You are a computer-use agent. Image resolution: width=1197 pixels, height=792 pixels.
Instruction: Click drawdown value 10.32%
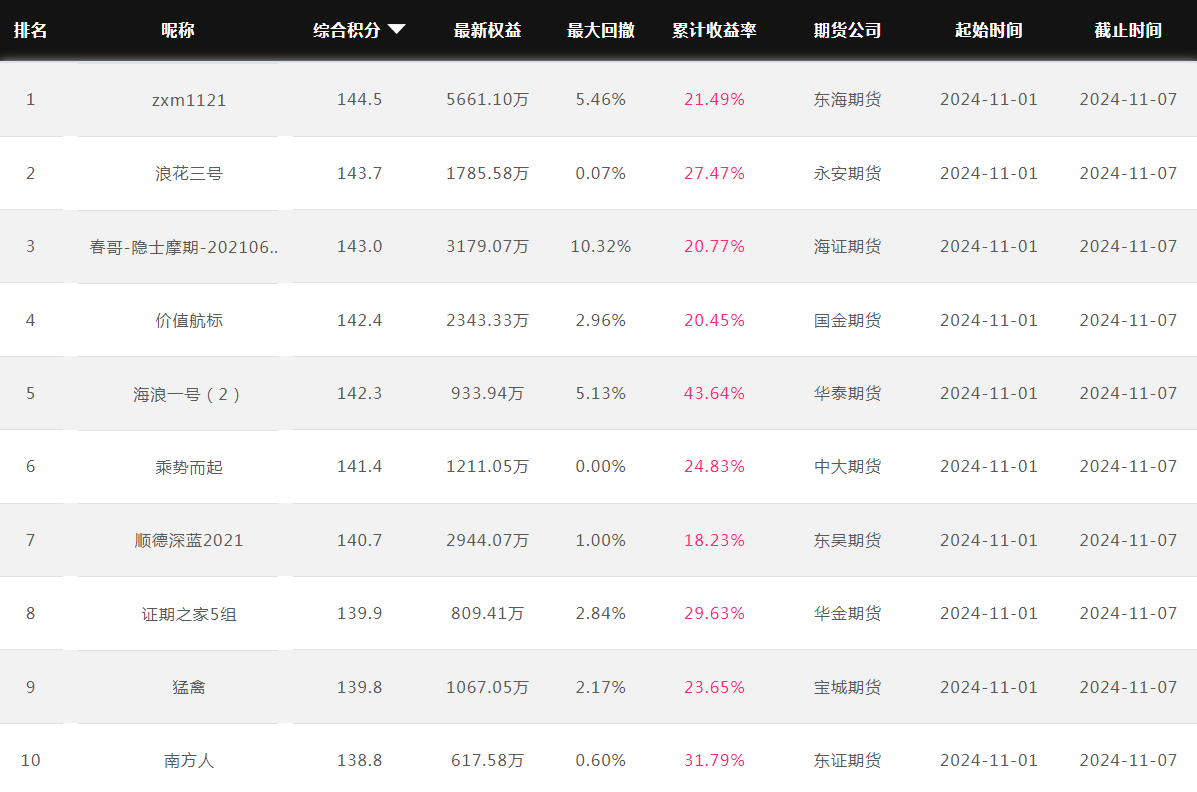[601, 246]
